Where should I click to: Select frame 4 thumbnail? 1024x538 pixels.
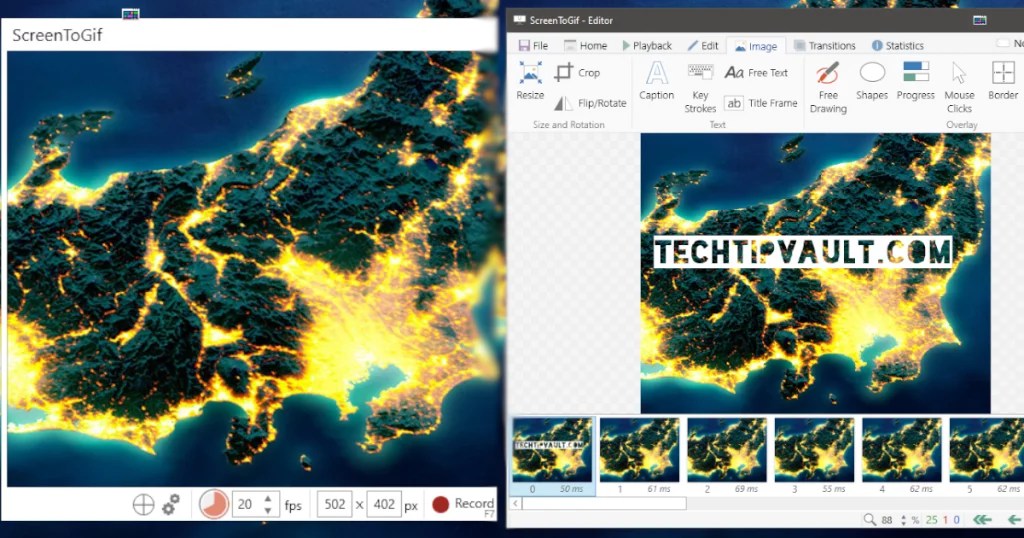902,457
